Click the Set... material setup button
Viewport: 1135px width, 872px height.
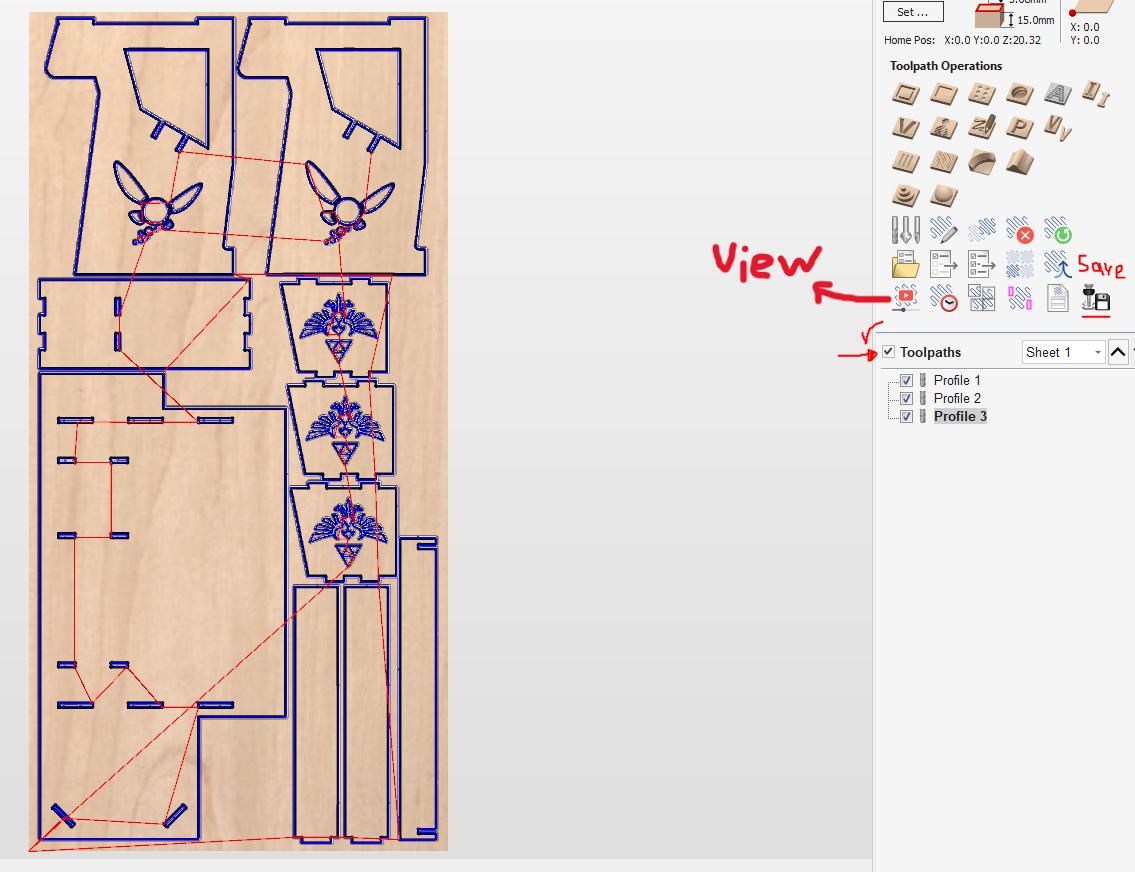pos(913,12)
